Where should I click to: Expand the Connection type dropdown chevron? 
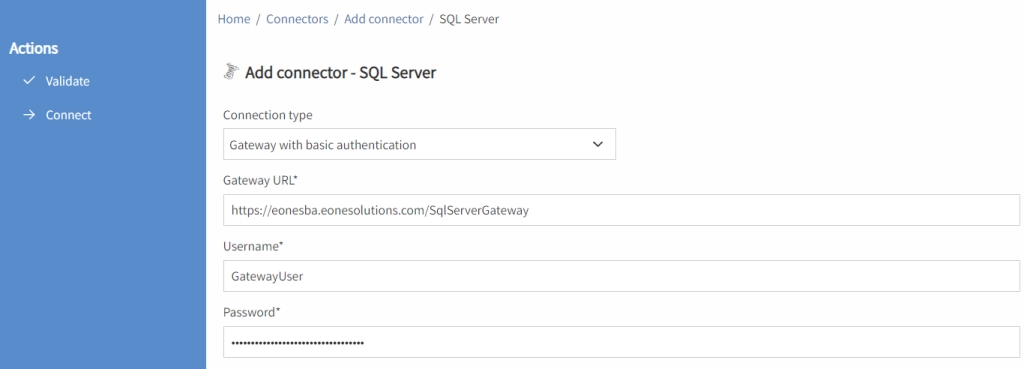pyautogui.click(x=598, y=144)
